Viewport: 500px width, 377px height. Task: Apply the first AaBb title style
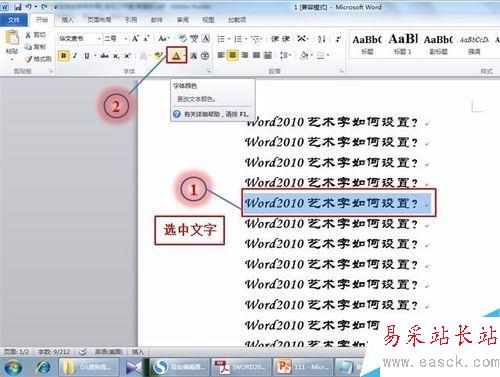pyautogui.click(x=367, y=44)
